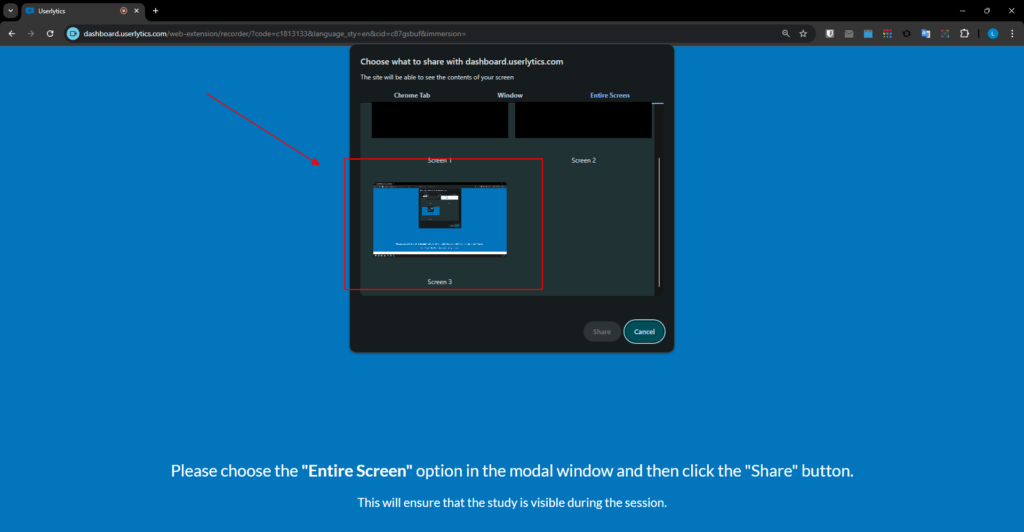
Task: Open the Chrome three-dot menu
Action: tap(1012, 33)
